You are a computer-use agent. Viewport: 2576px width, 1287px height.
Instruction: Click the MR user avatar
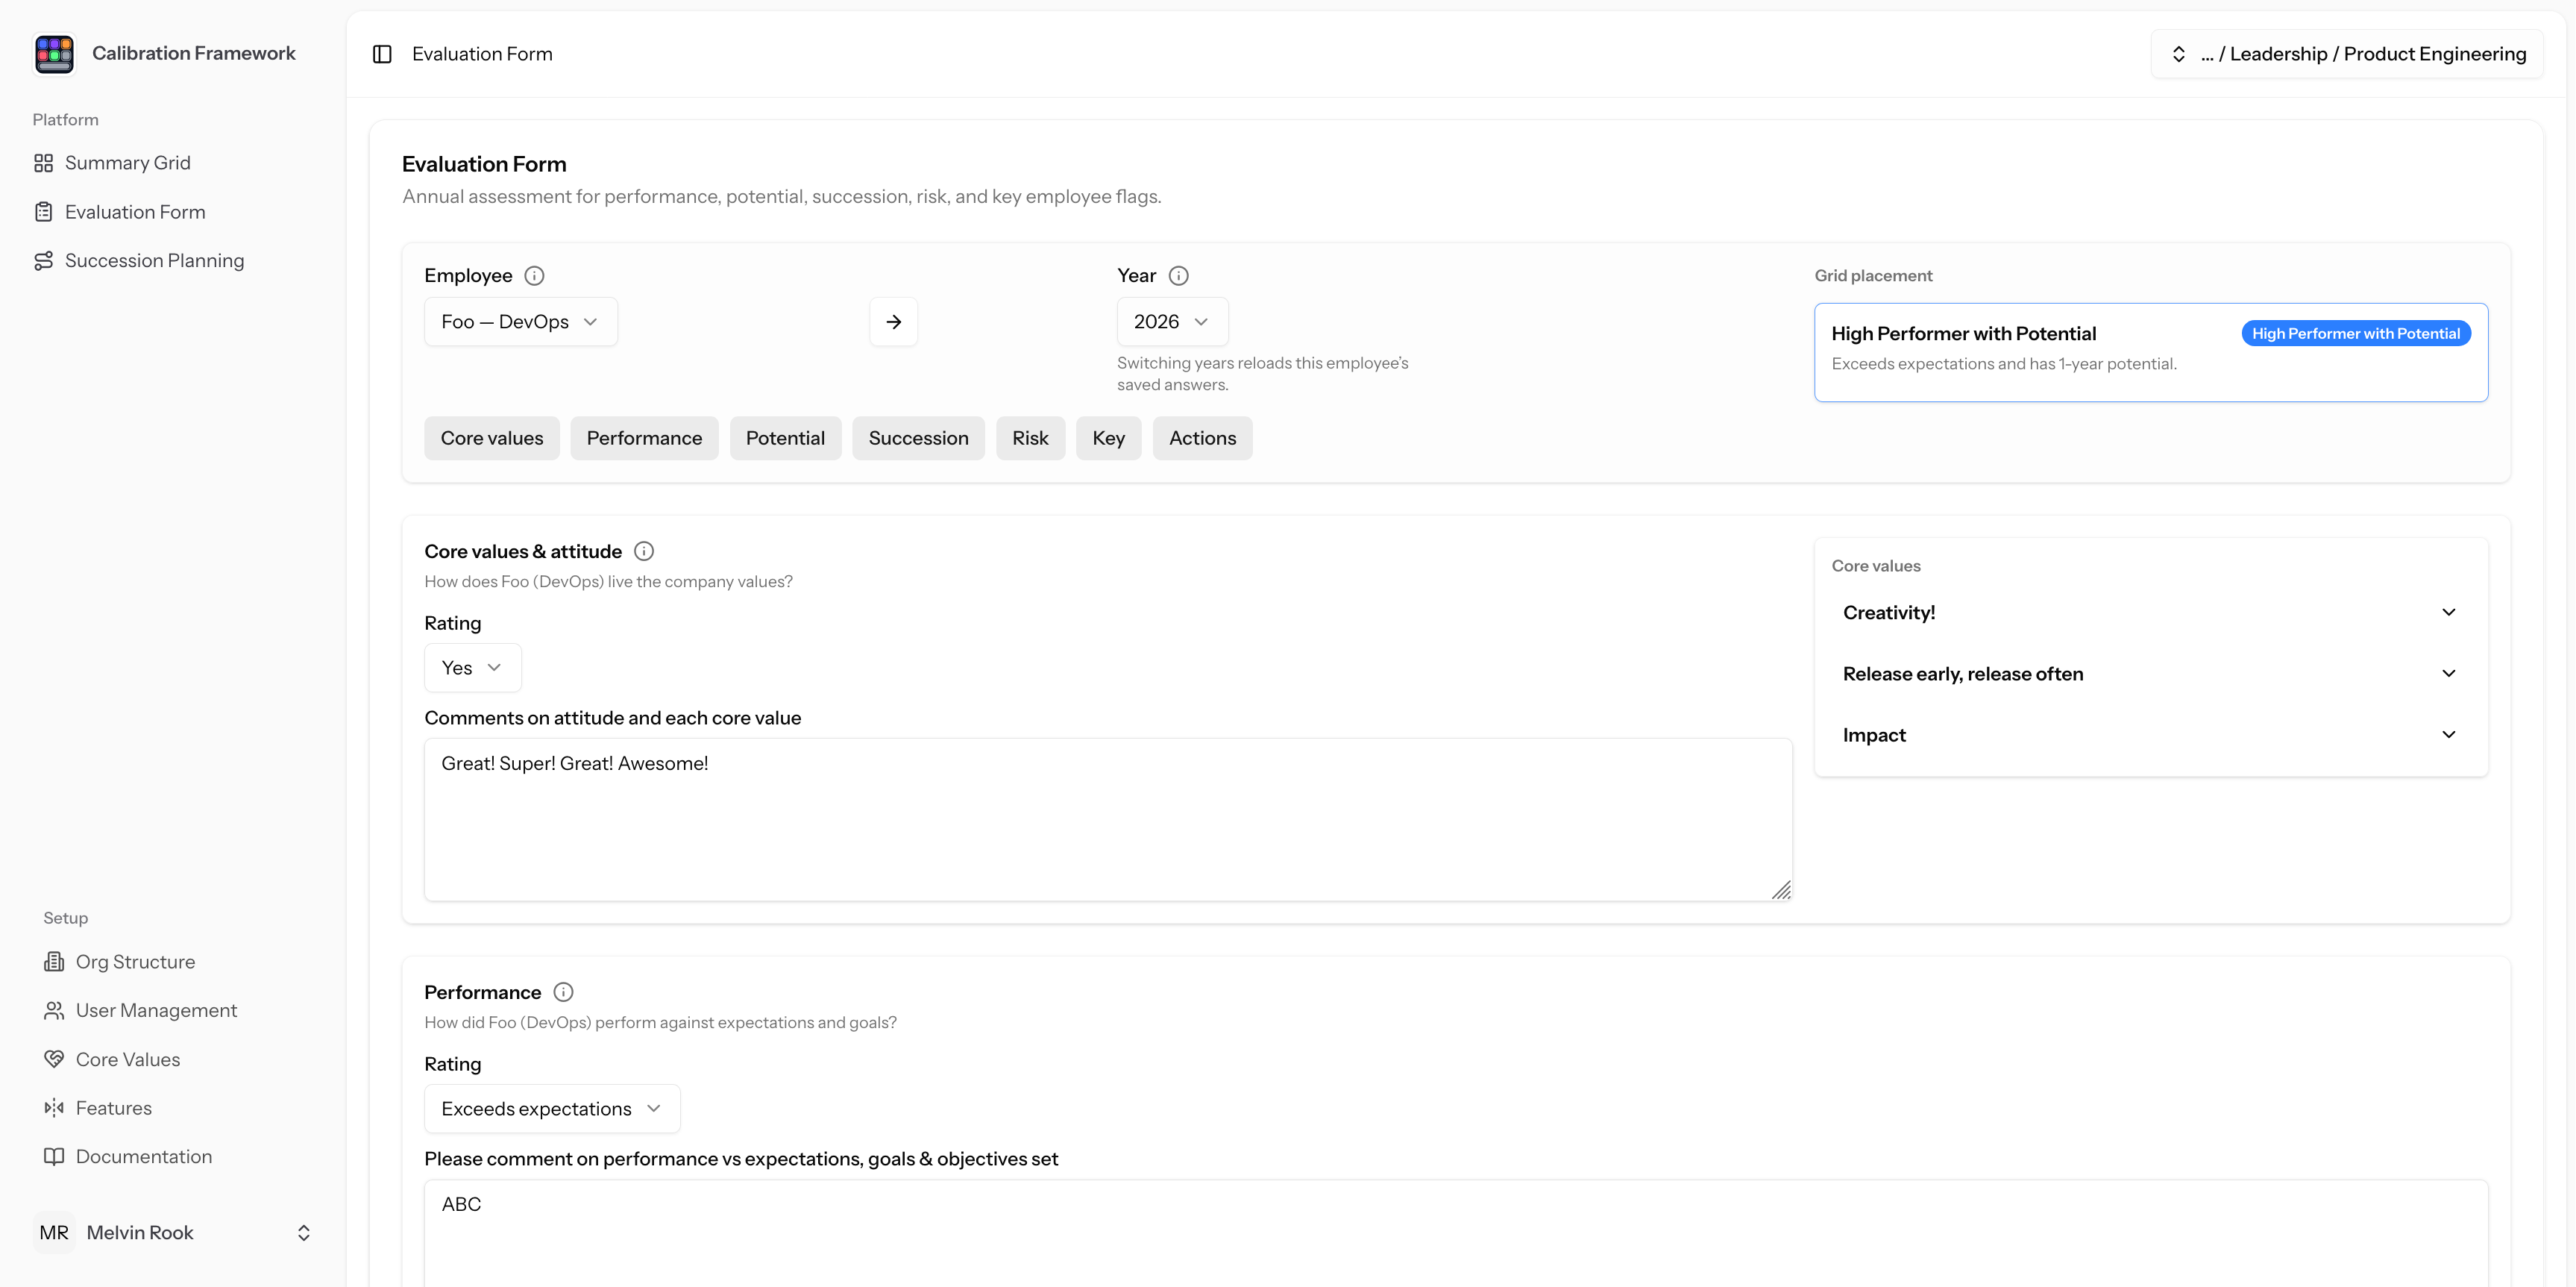54,1233
